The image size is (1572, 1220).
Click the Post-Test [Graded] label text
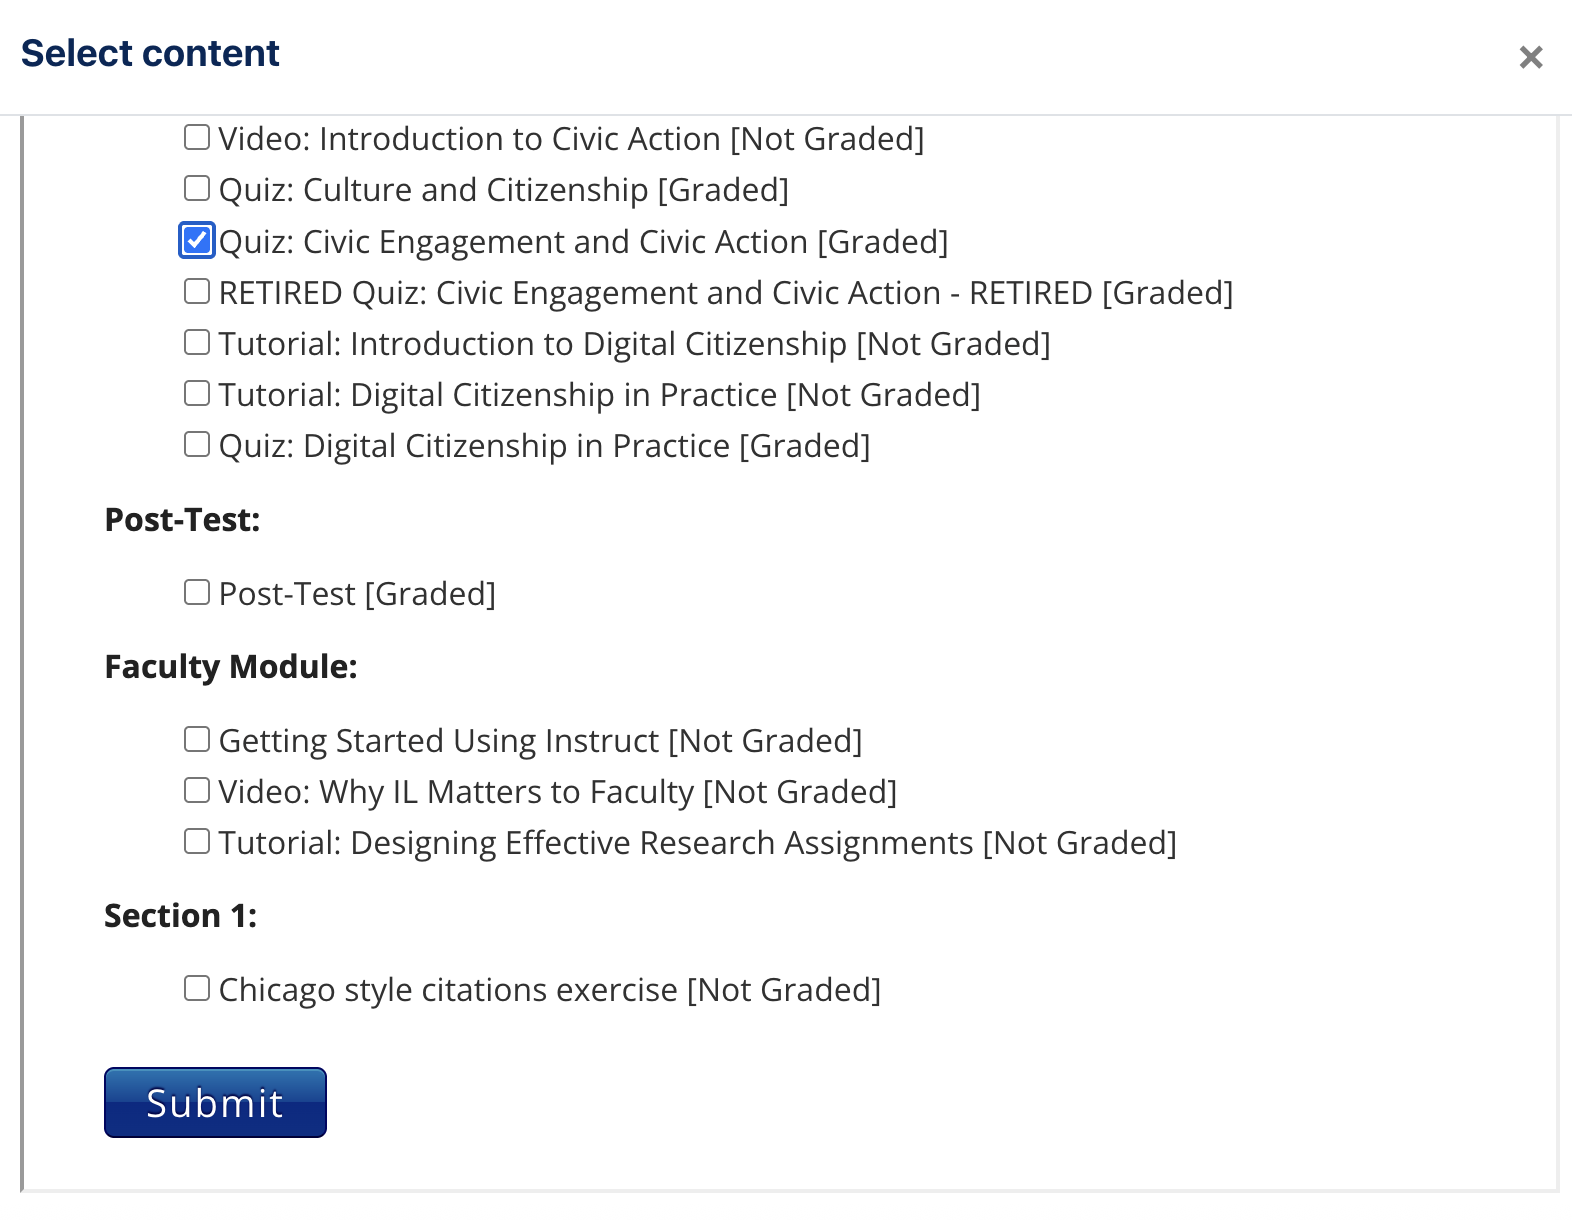[357, 594]
